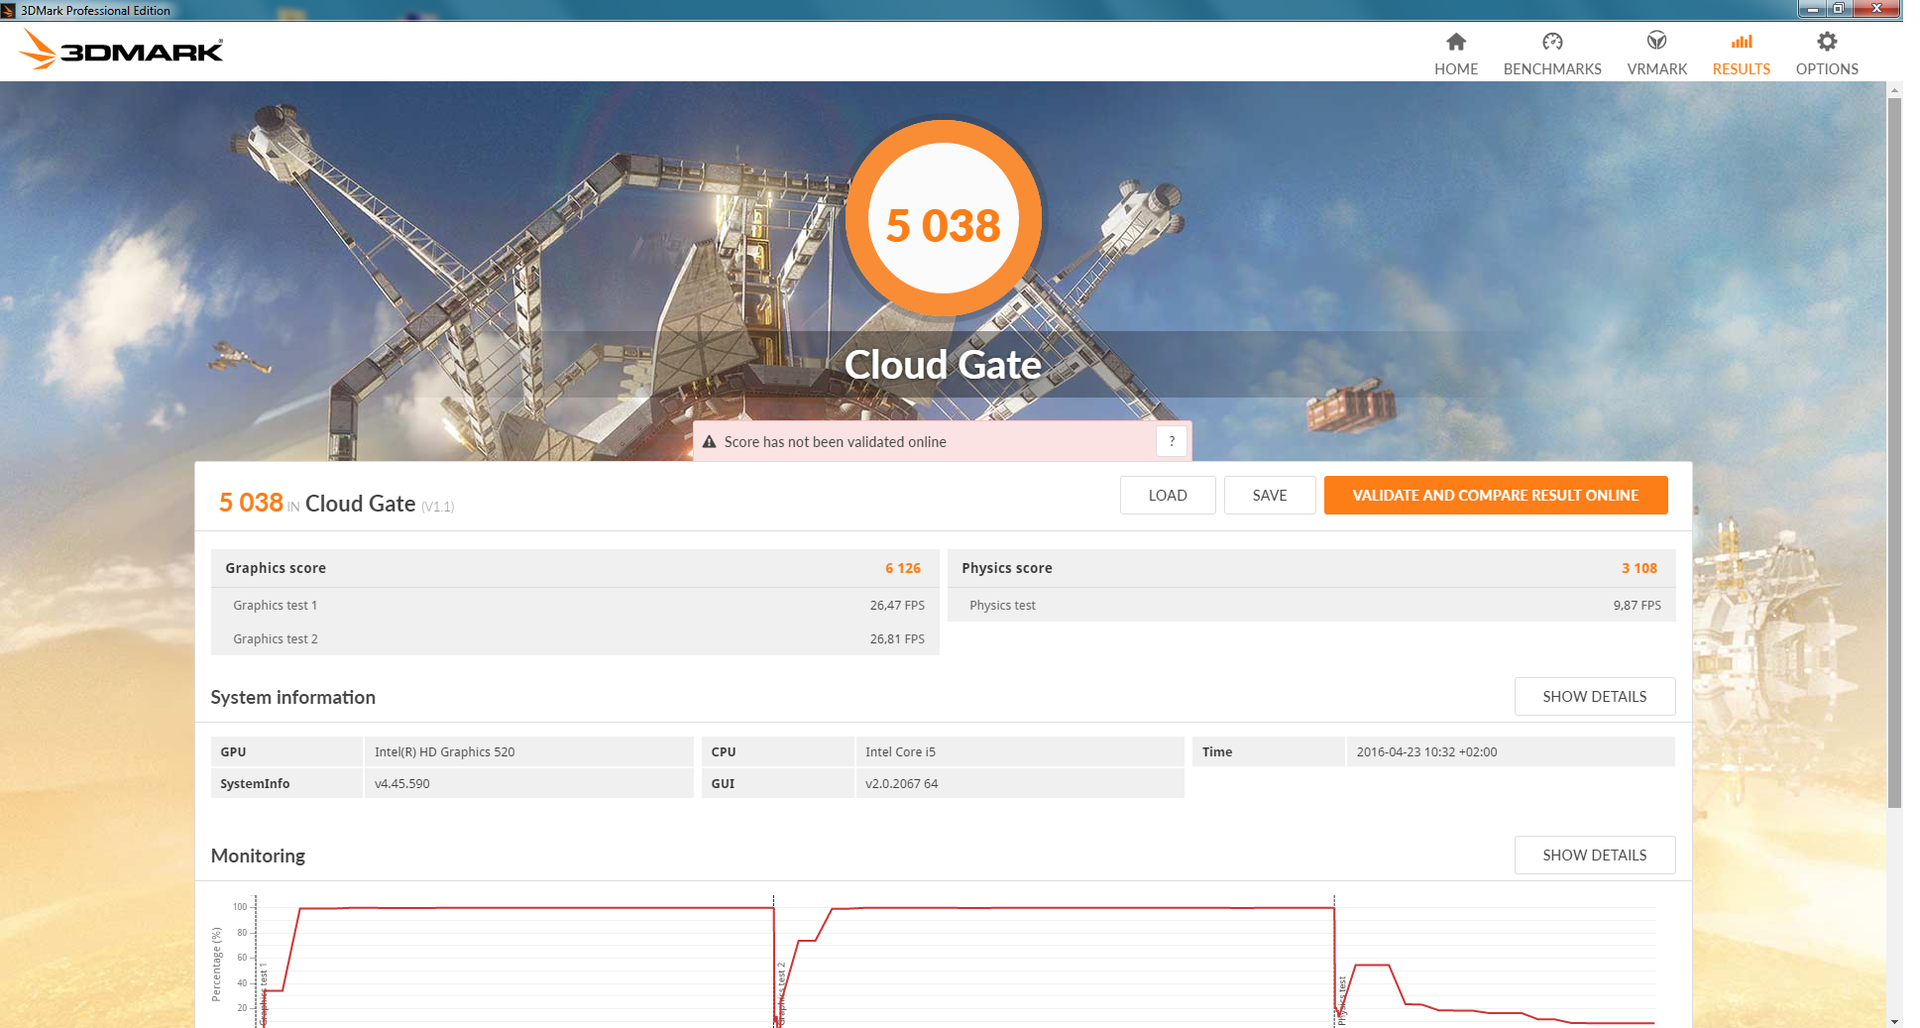
Task: Click SystemInfo version v4.45.590
Action: point(402,784)
